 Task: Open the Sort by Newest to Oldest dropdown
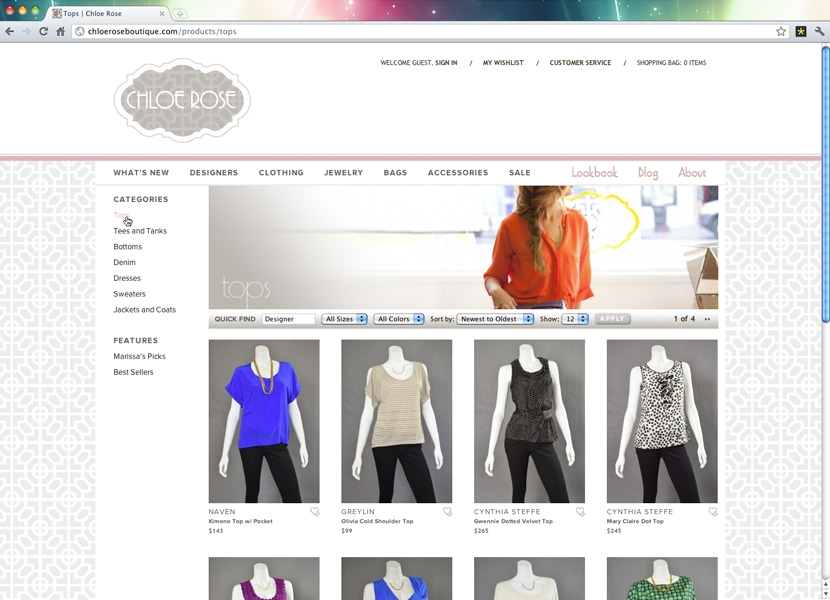point(495,319)
